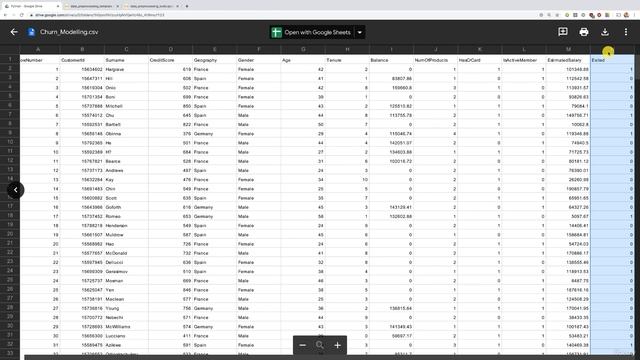Zoom out with the minus button
Screen dimensions: 640x360
point(302,345)
